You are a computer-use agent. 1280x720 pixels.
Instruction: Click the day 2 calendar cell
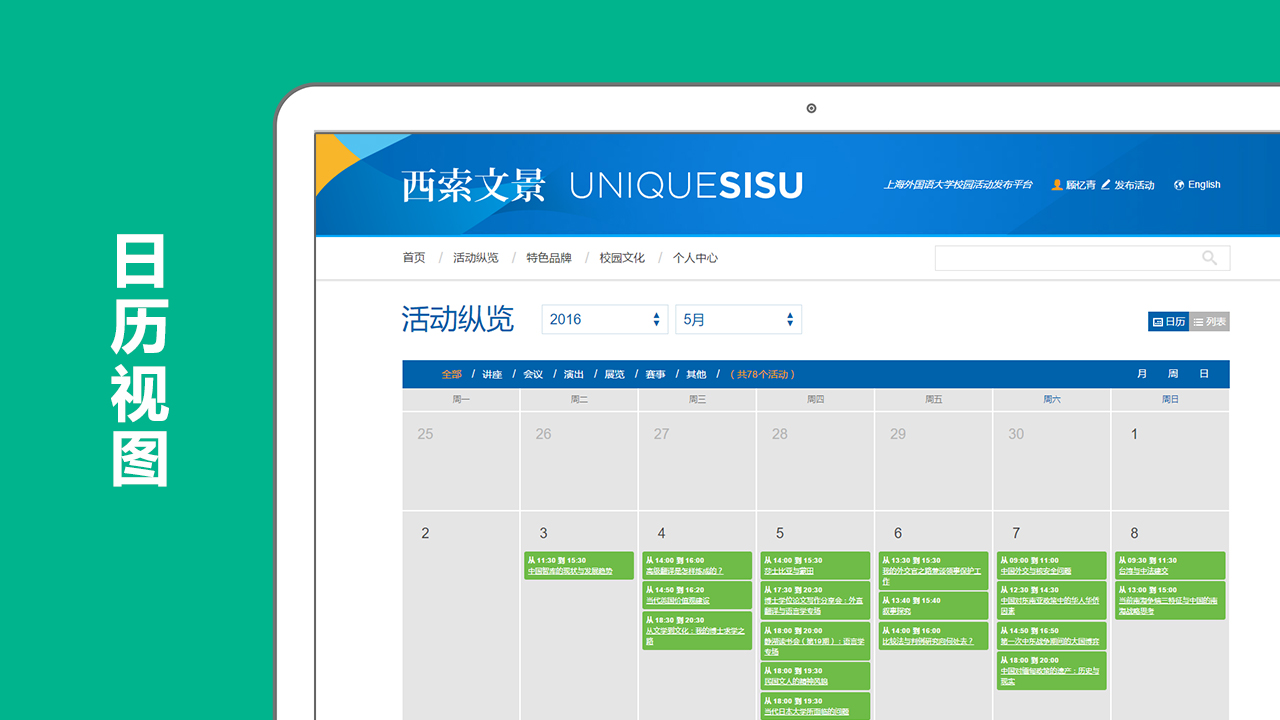click(x=461, y=617)
